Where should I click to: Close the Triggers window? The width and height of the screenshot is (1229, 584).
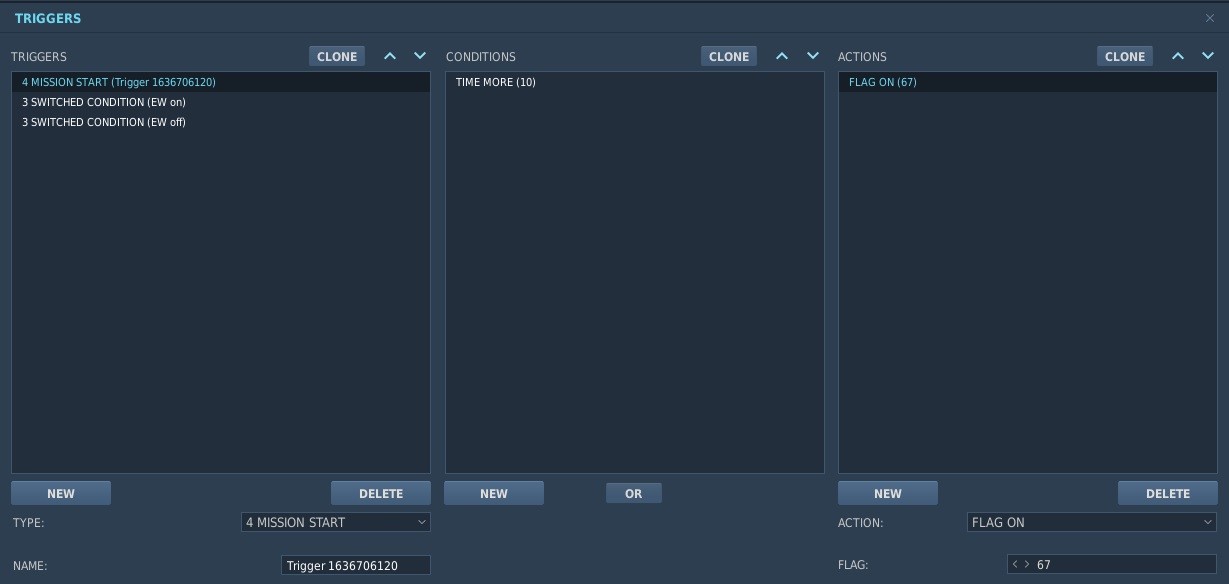point(1210,18)
